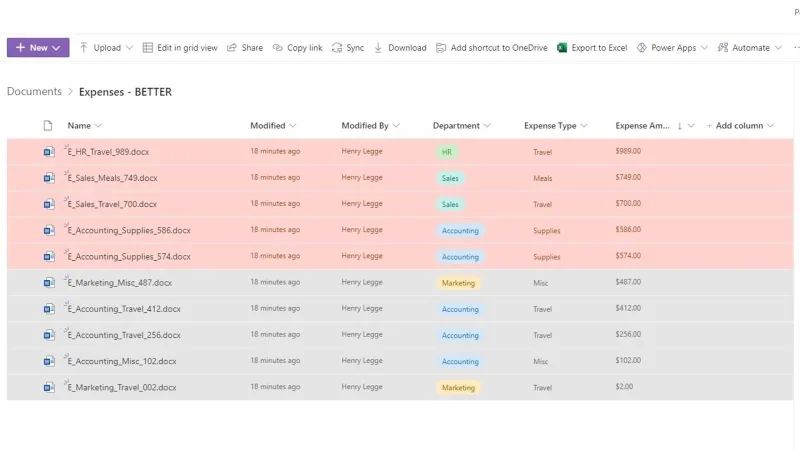This screenshot has width=800, height=450.
Task: Click Meals expense type cell
Action: pyautogui.click(x=542, y=178)
